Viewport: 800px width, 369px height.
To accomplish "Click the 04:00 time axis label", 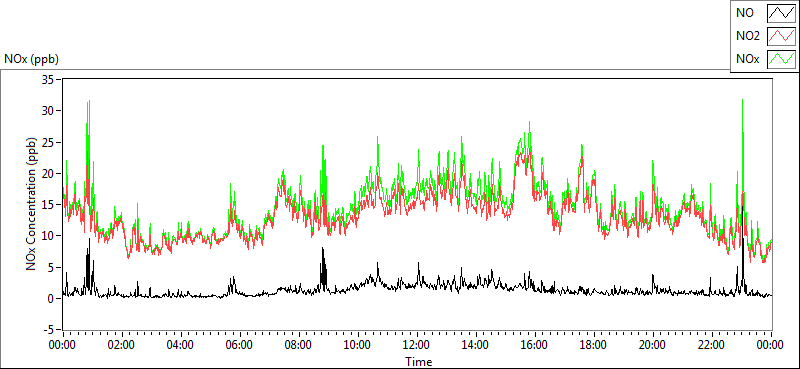I will pyautogui.click(x=181, y=345).
